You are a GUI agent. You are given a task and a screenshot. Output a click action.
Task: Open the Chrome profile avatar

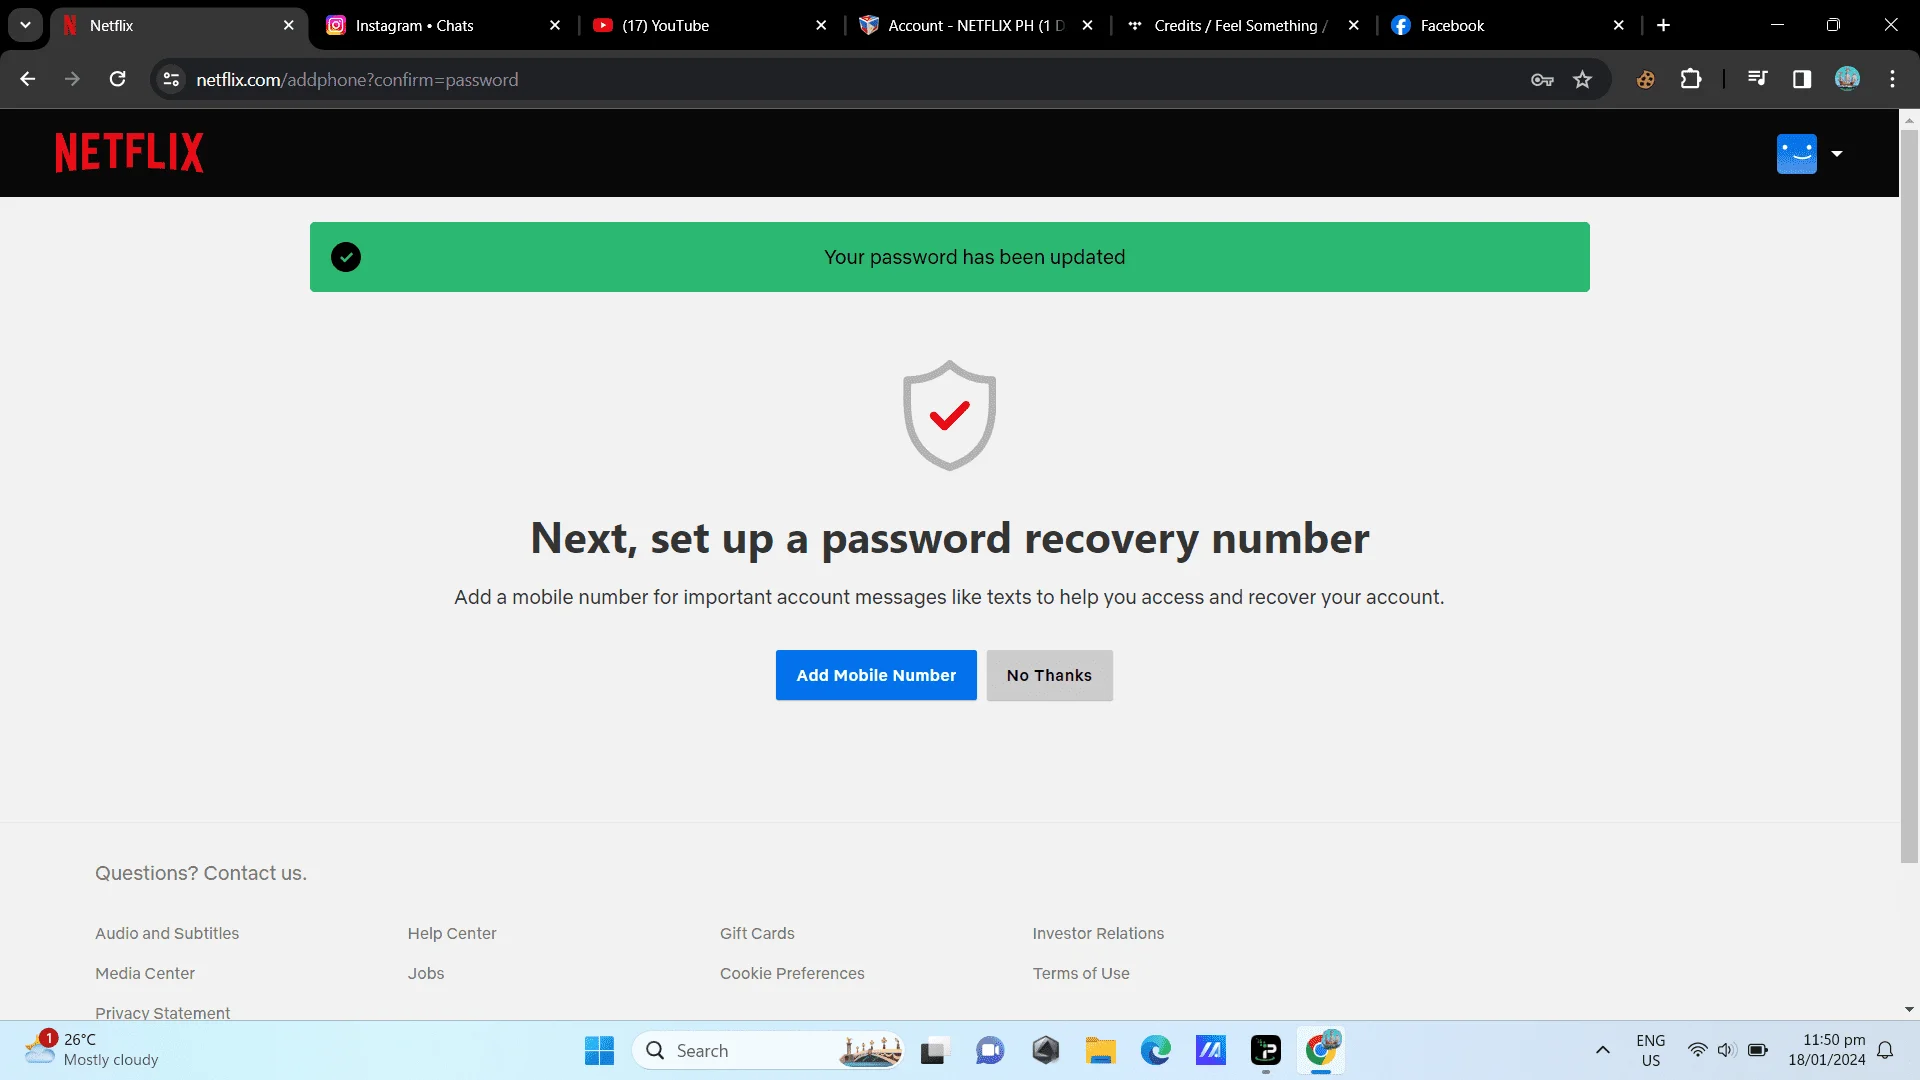1847,79
